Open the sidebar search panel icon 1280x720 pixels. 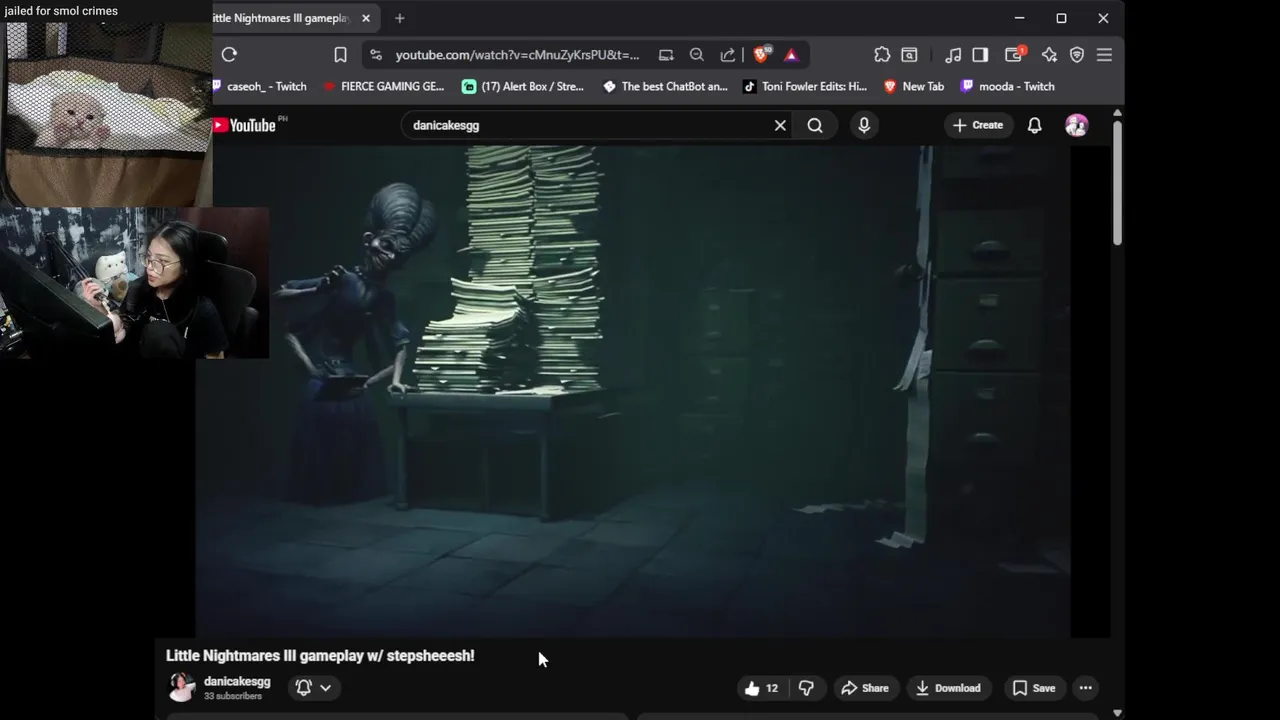(910, 55)
